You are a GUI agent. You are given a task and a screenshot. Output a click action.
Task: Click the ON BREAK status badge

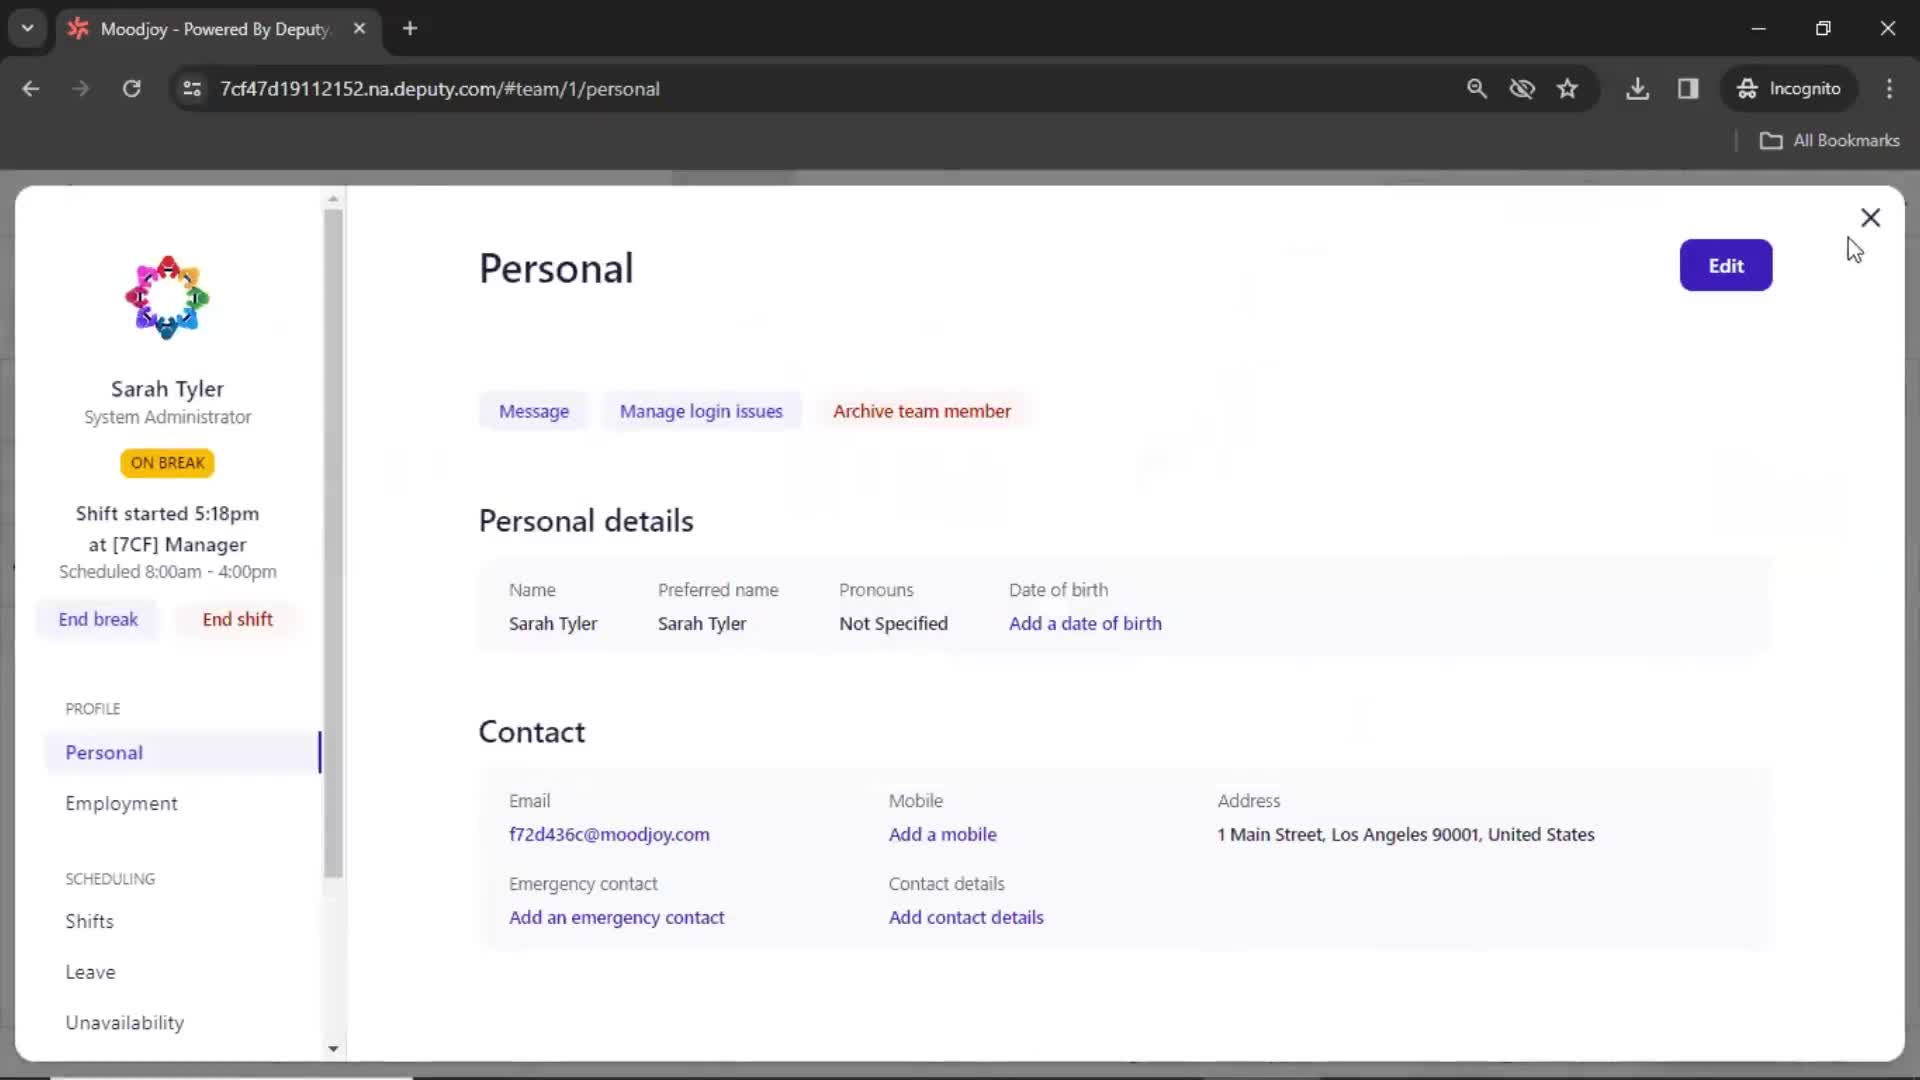point(167,463)
